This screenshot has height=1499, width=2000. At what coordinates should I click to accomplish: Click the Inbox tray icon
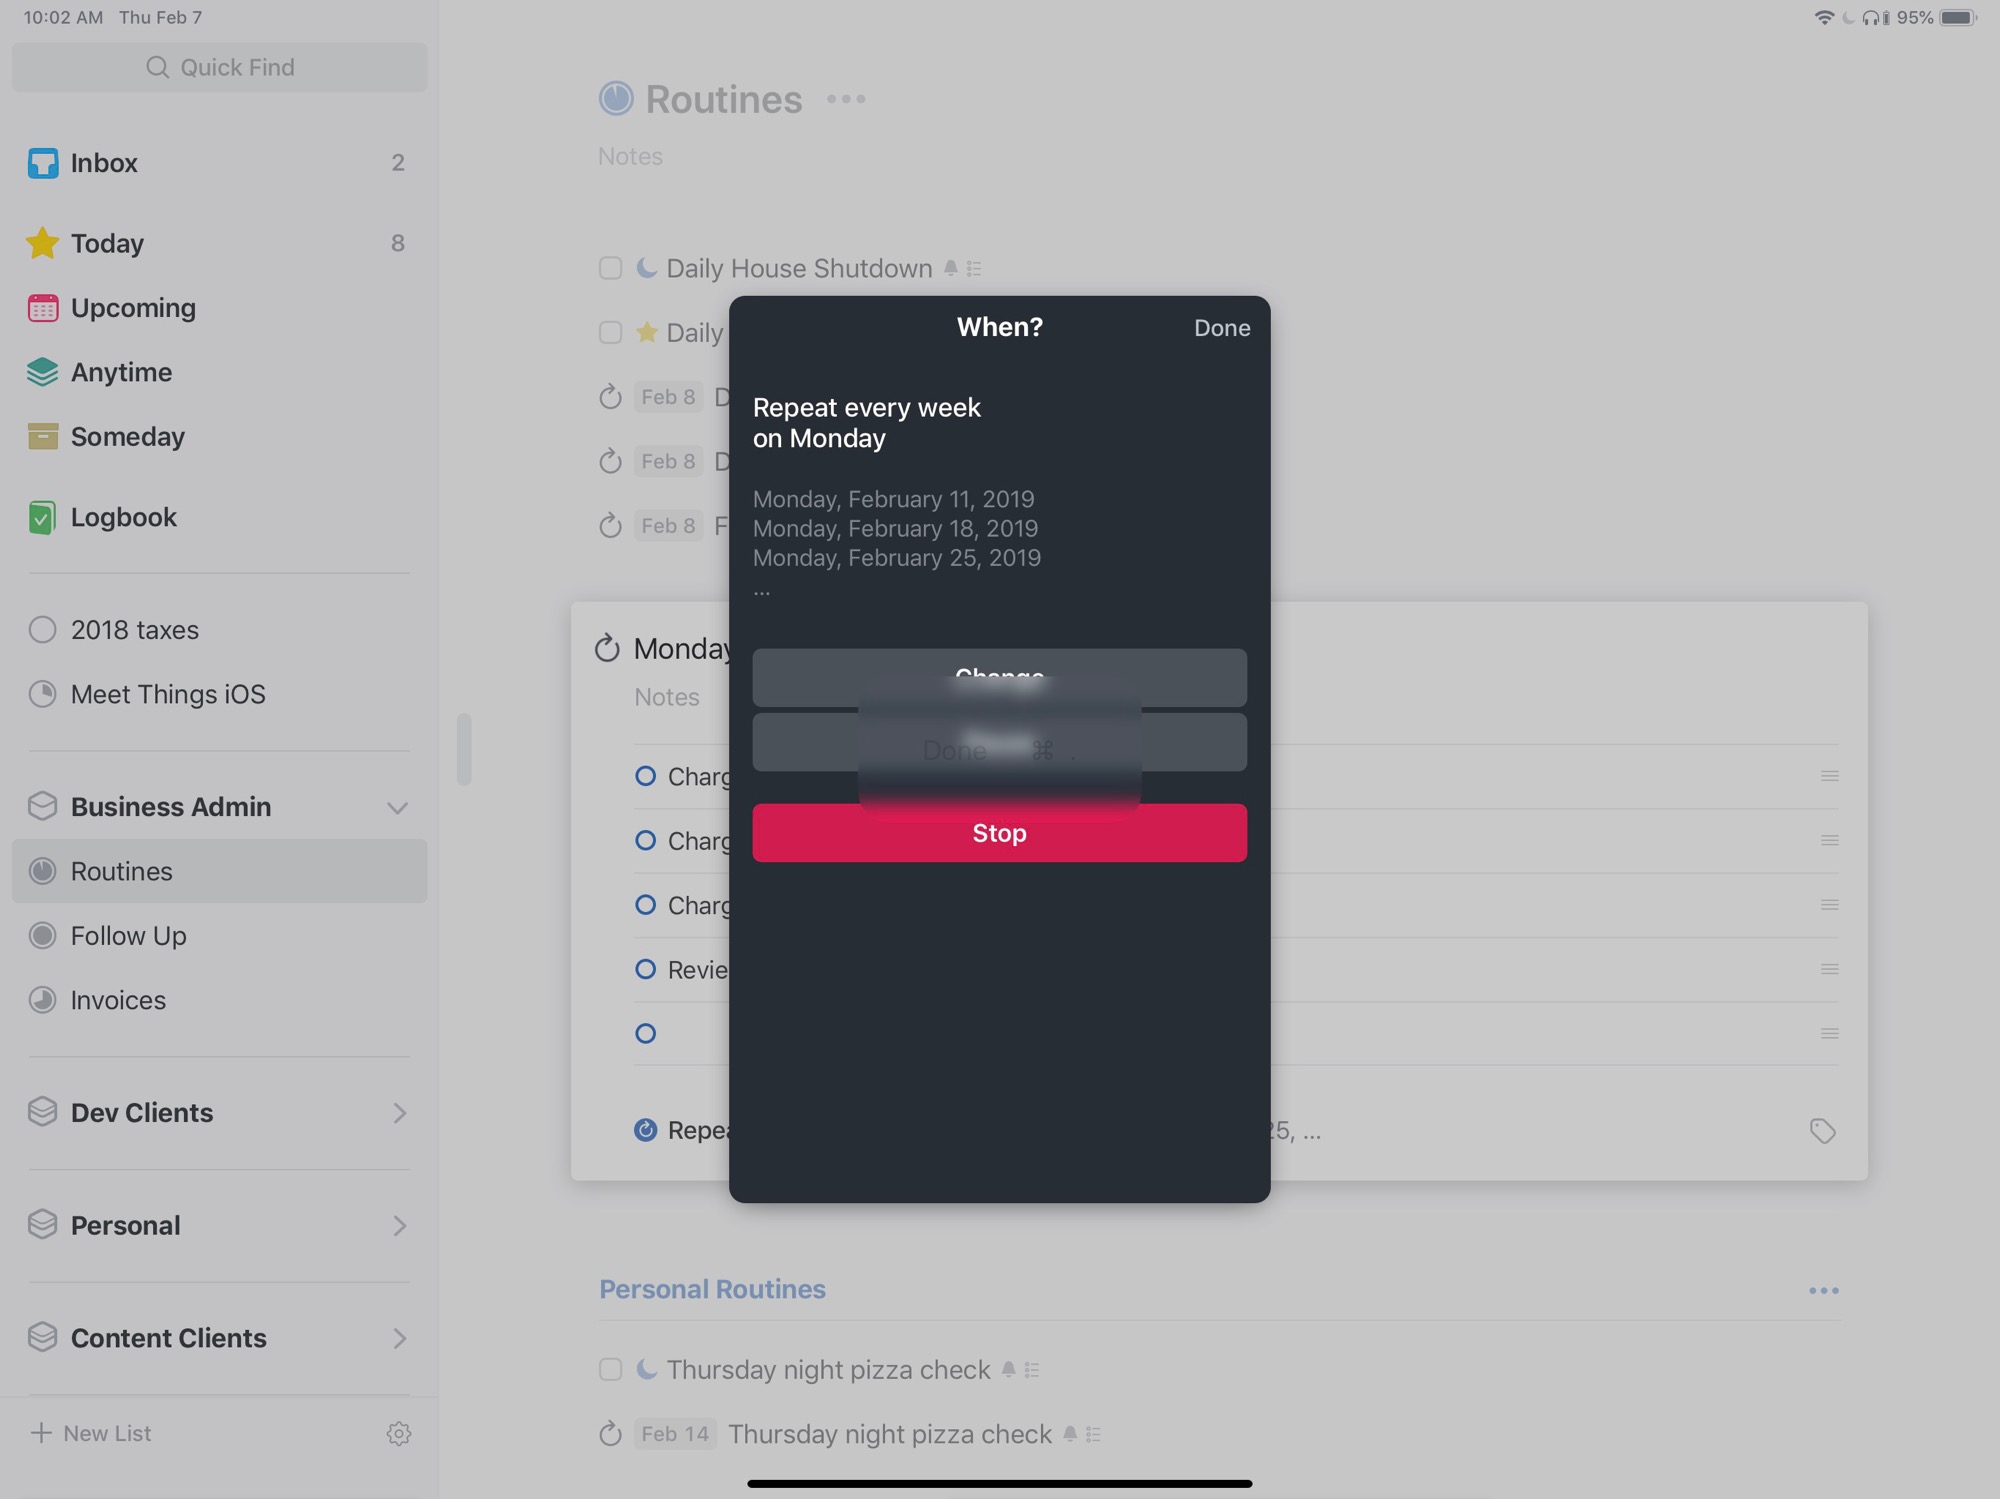click(x=43, y=163)
